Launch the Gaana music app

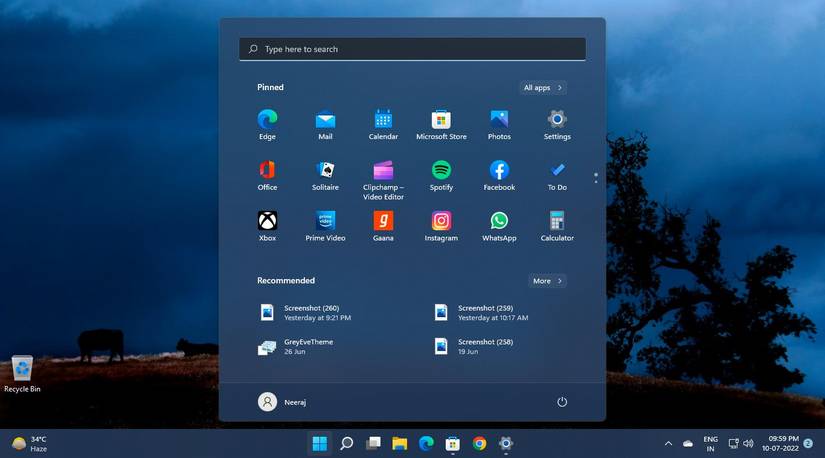pos(383,226)
